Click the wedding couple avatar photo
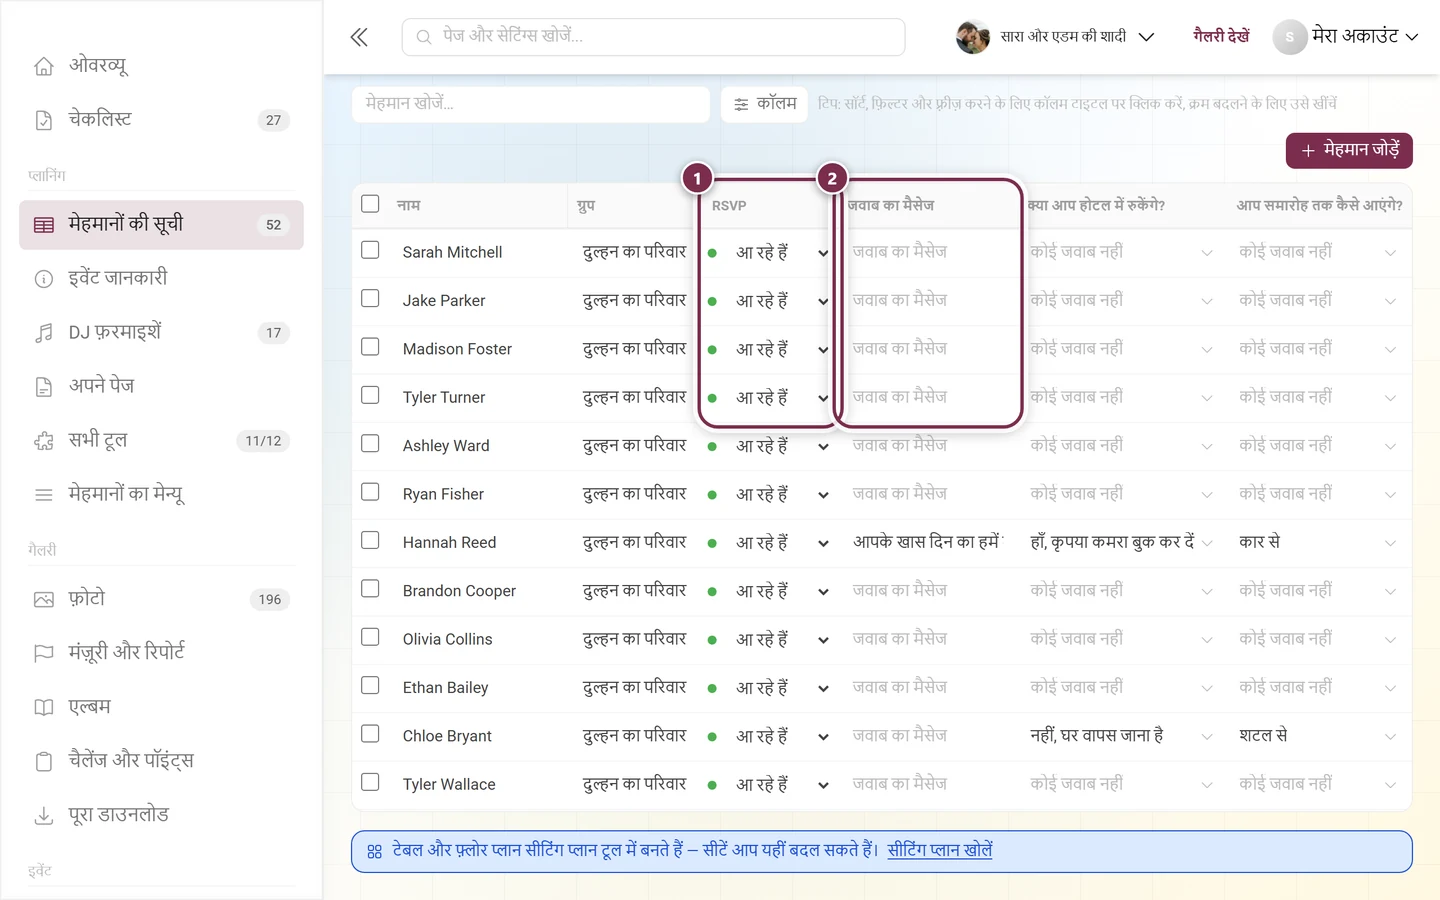Screen dimensions: 1440x900 pos(973,37)
